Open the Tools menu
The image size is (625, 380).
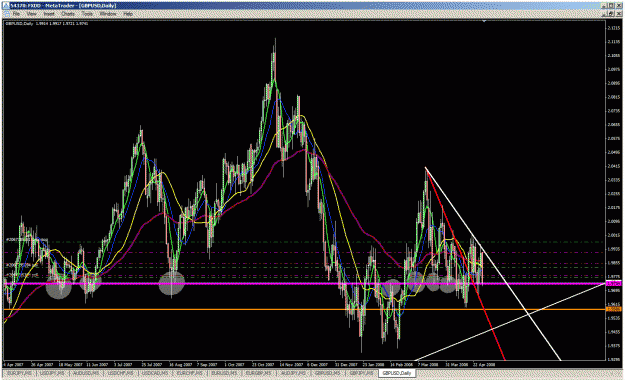[87, 14]
